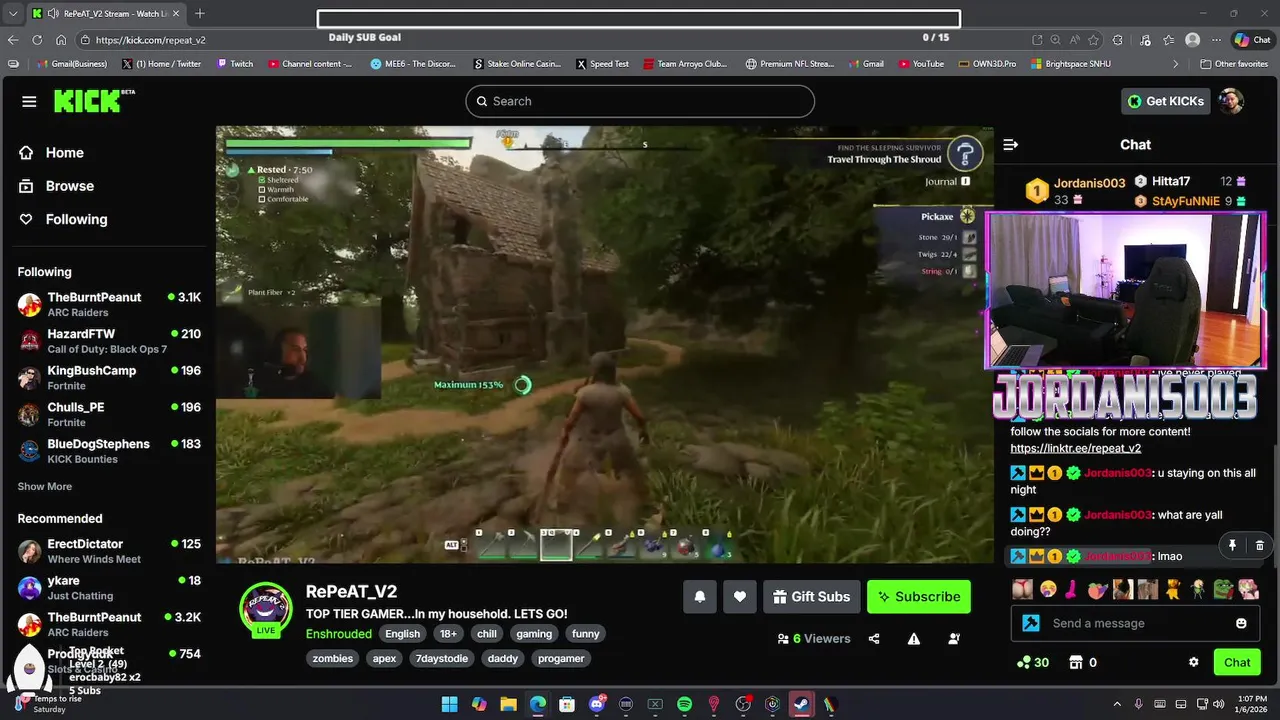The height and width of the screenshot is (720, 1280).
Task: Click the notification bell button
Action: point(700,597)
